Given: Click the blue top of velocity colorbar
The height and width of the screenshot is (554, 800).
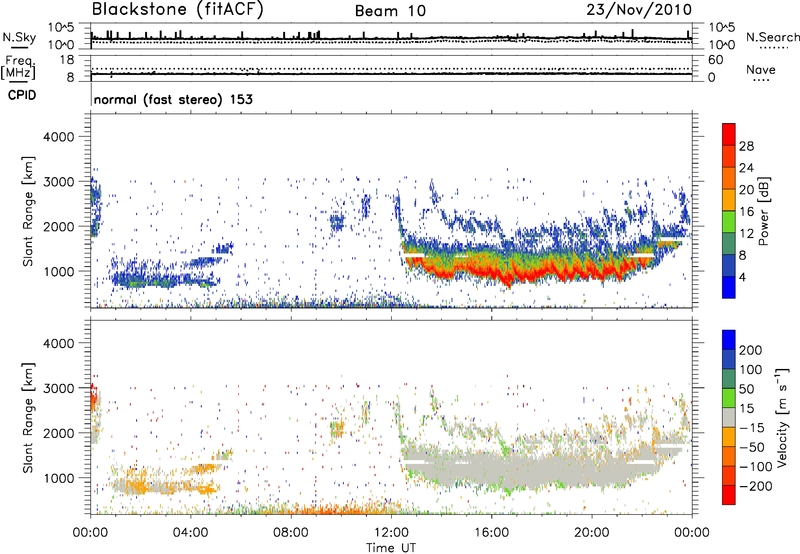Looking at the screenshot, I should [x=729, y=340].
